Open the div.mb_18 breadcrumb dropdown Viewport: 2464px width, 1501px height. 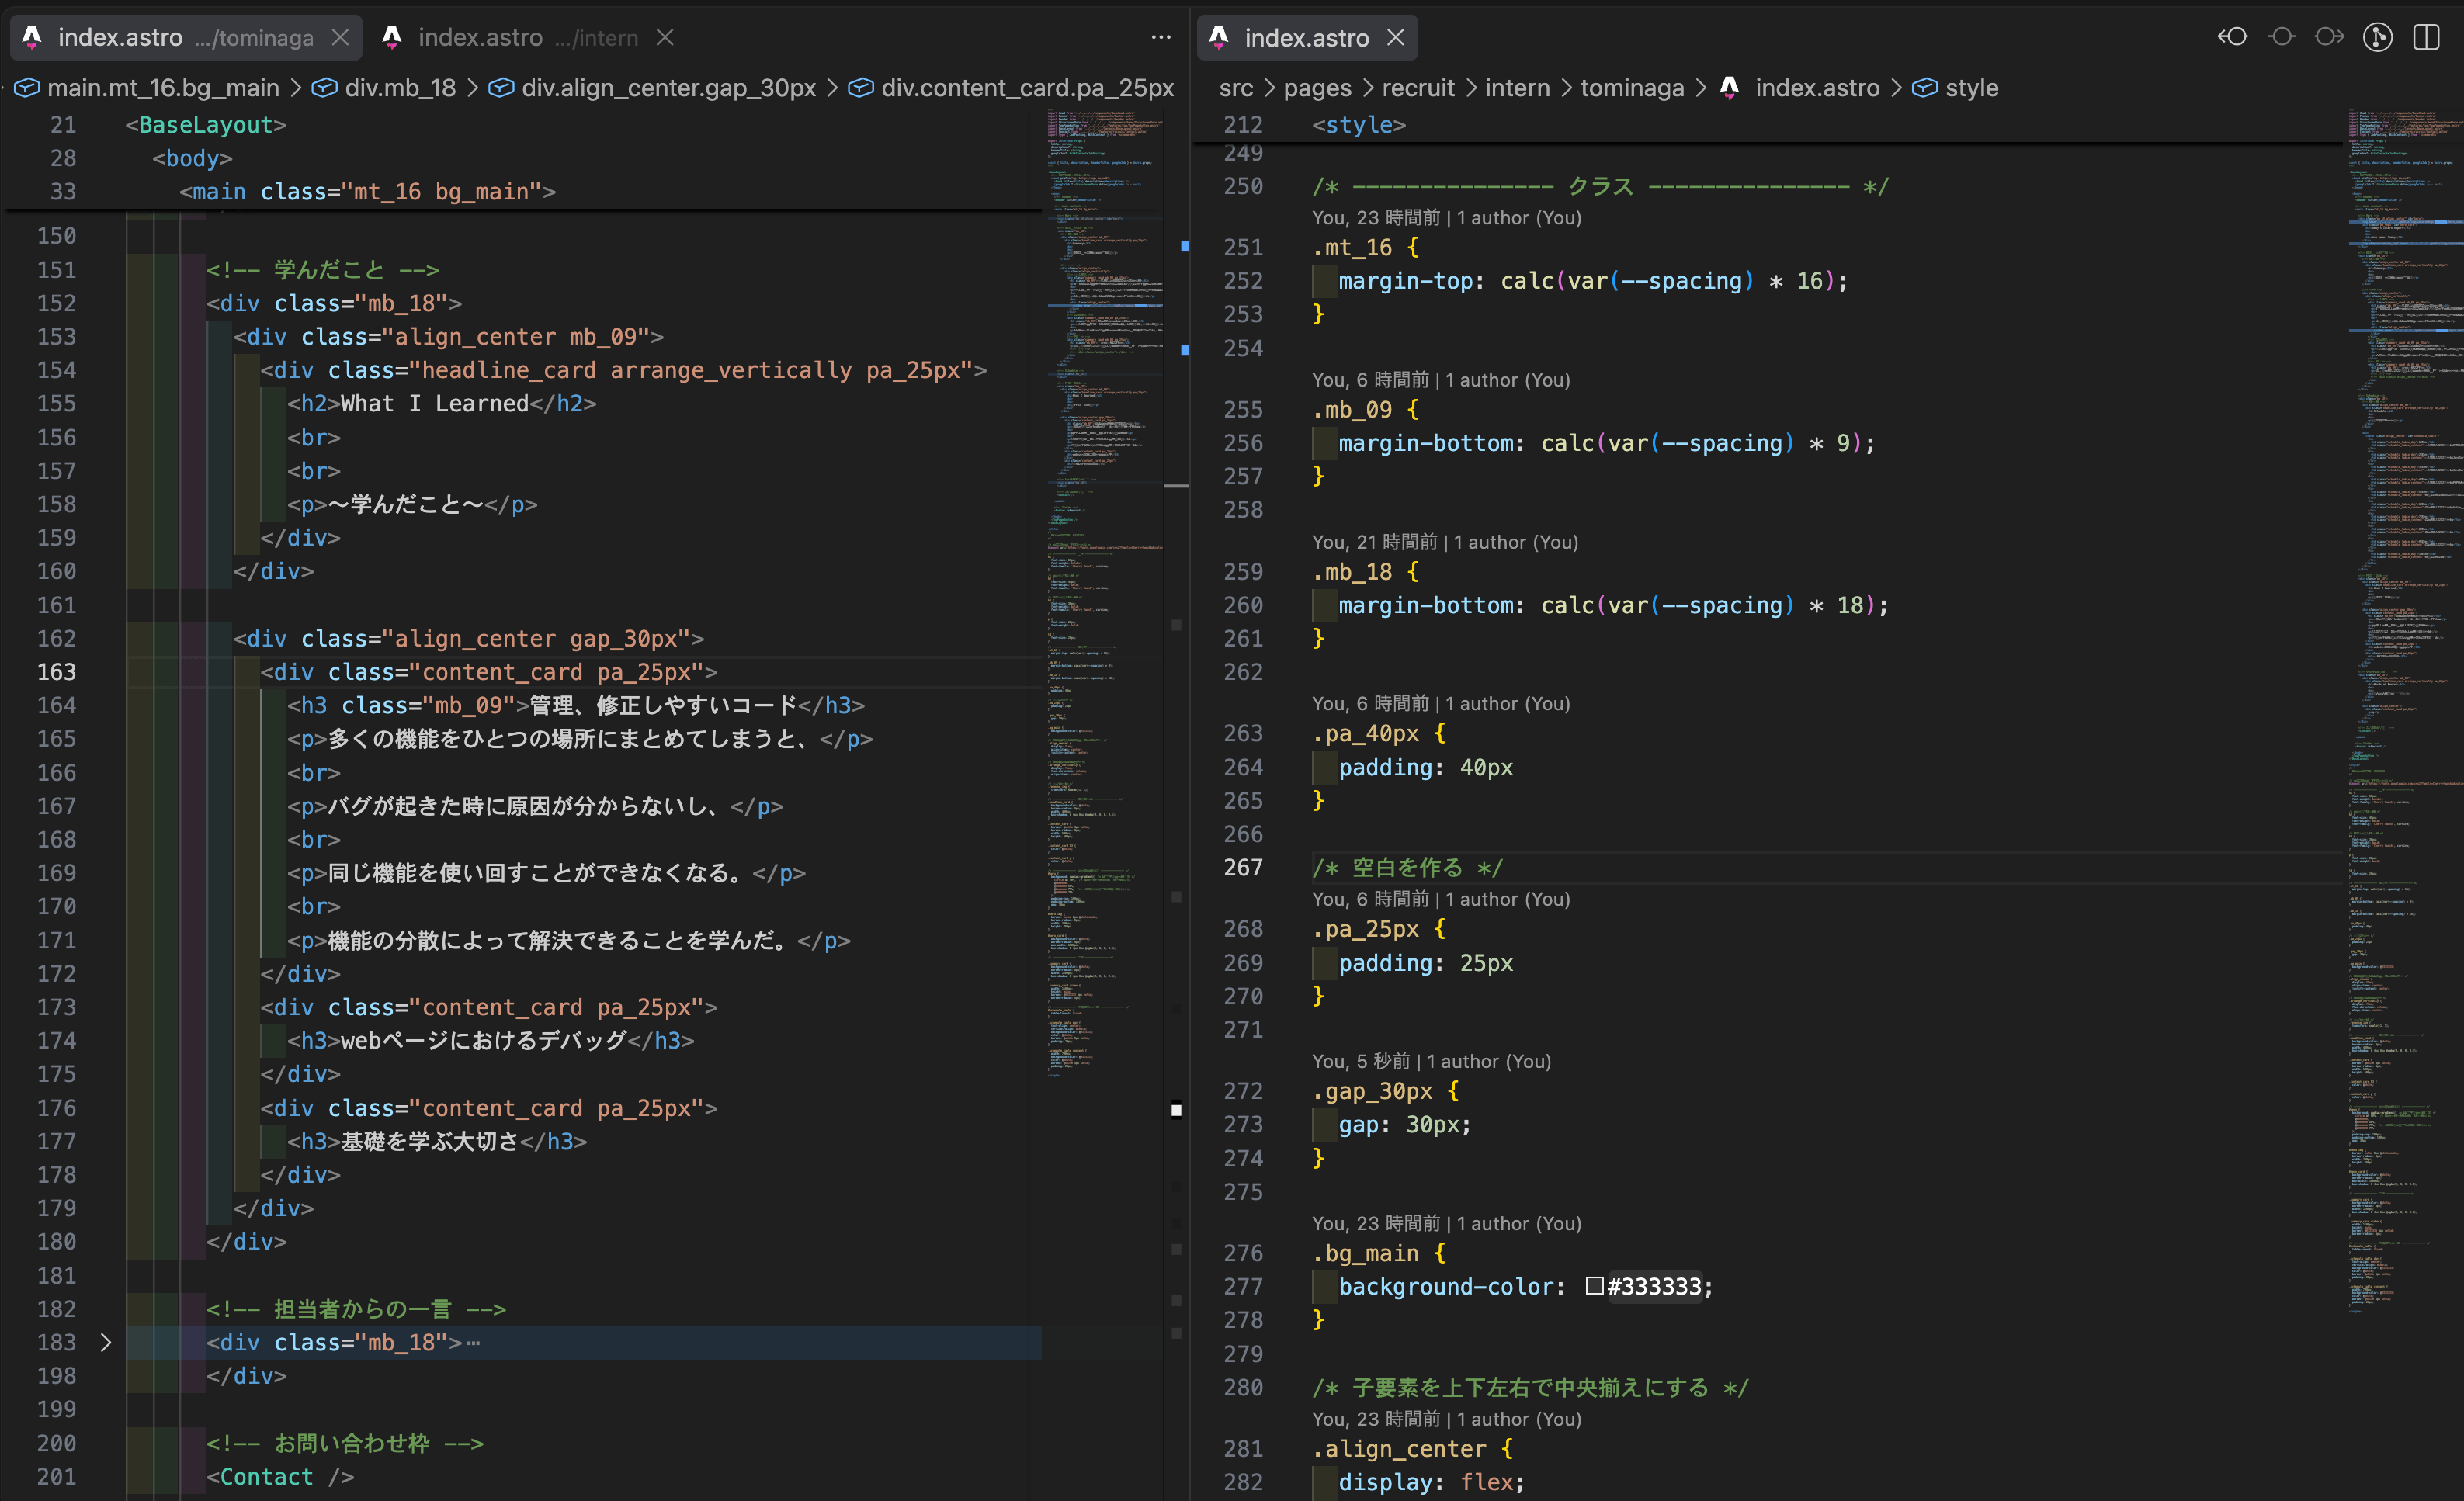(x=384, y=88)
